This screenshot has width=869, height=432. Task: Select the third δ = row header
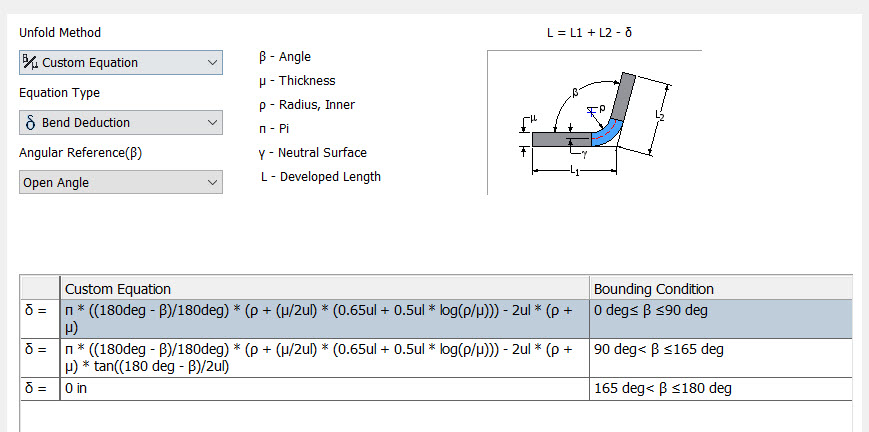[40, 389]
